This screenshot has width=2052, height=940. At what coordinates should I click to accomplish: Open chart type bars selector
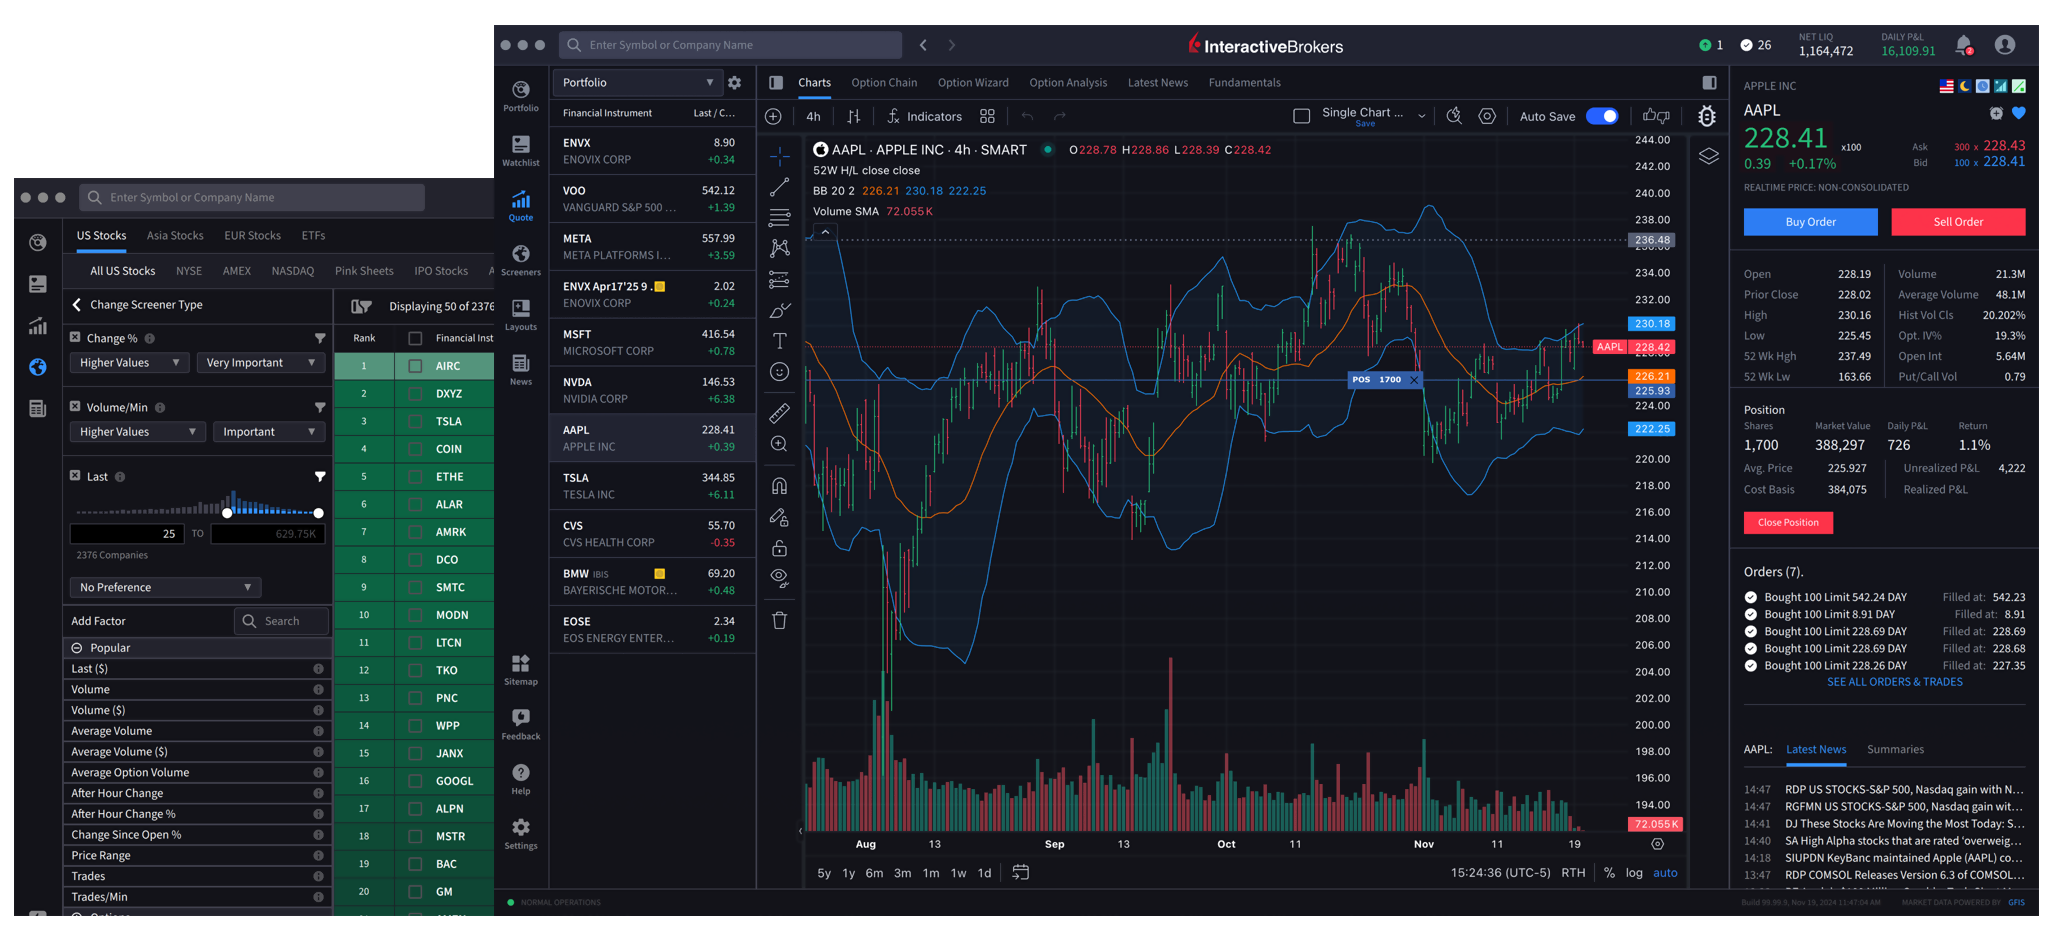click(854, 117)
